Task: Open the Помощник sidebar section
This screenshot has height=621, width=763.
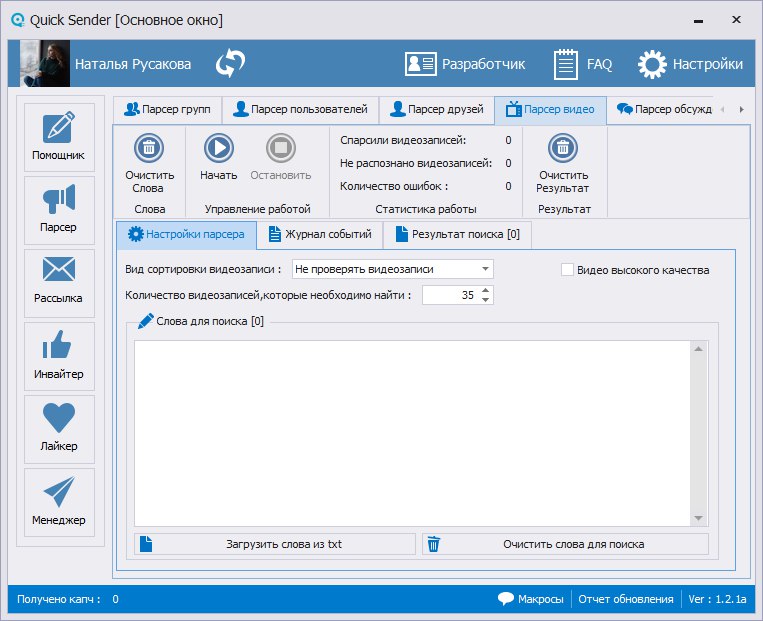Action: pos(59,137)
